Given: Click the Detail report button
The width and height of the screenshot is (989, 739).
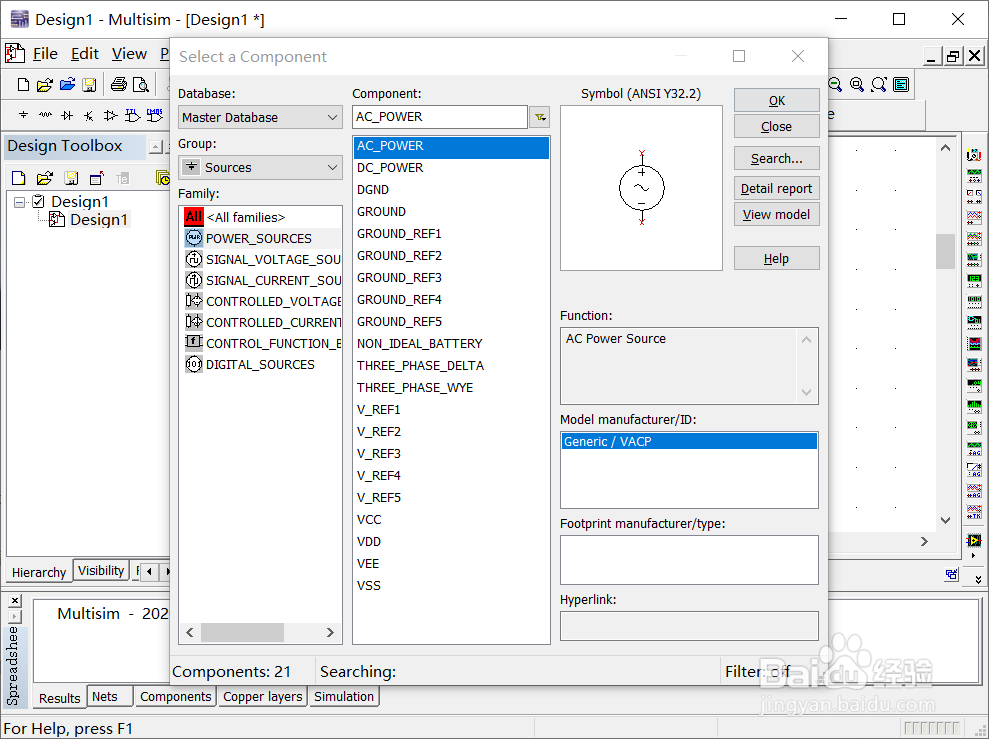Looking at the screenshot, I should click(776, 189).
